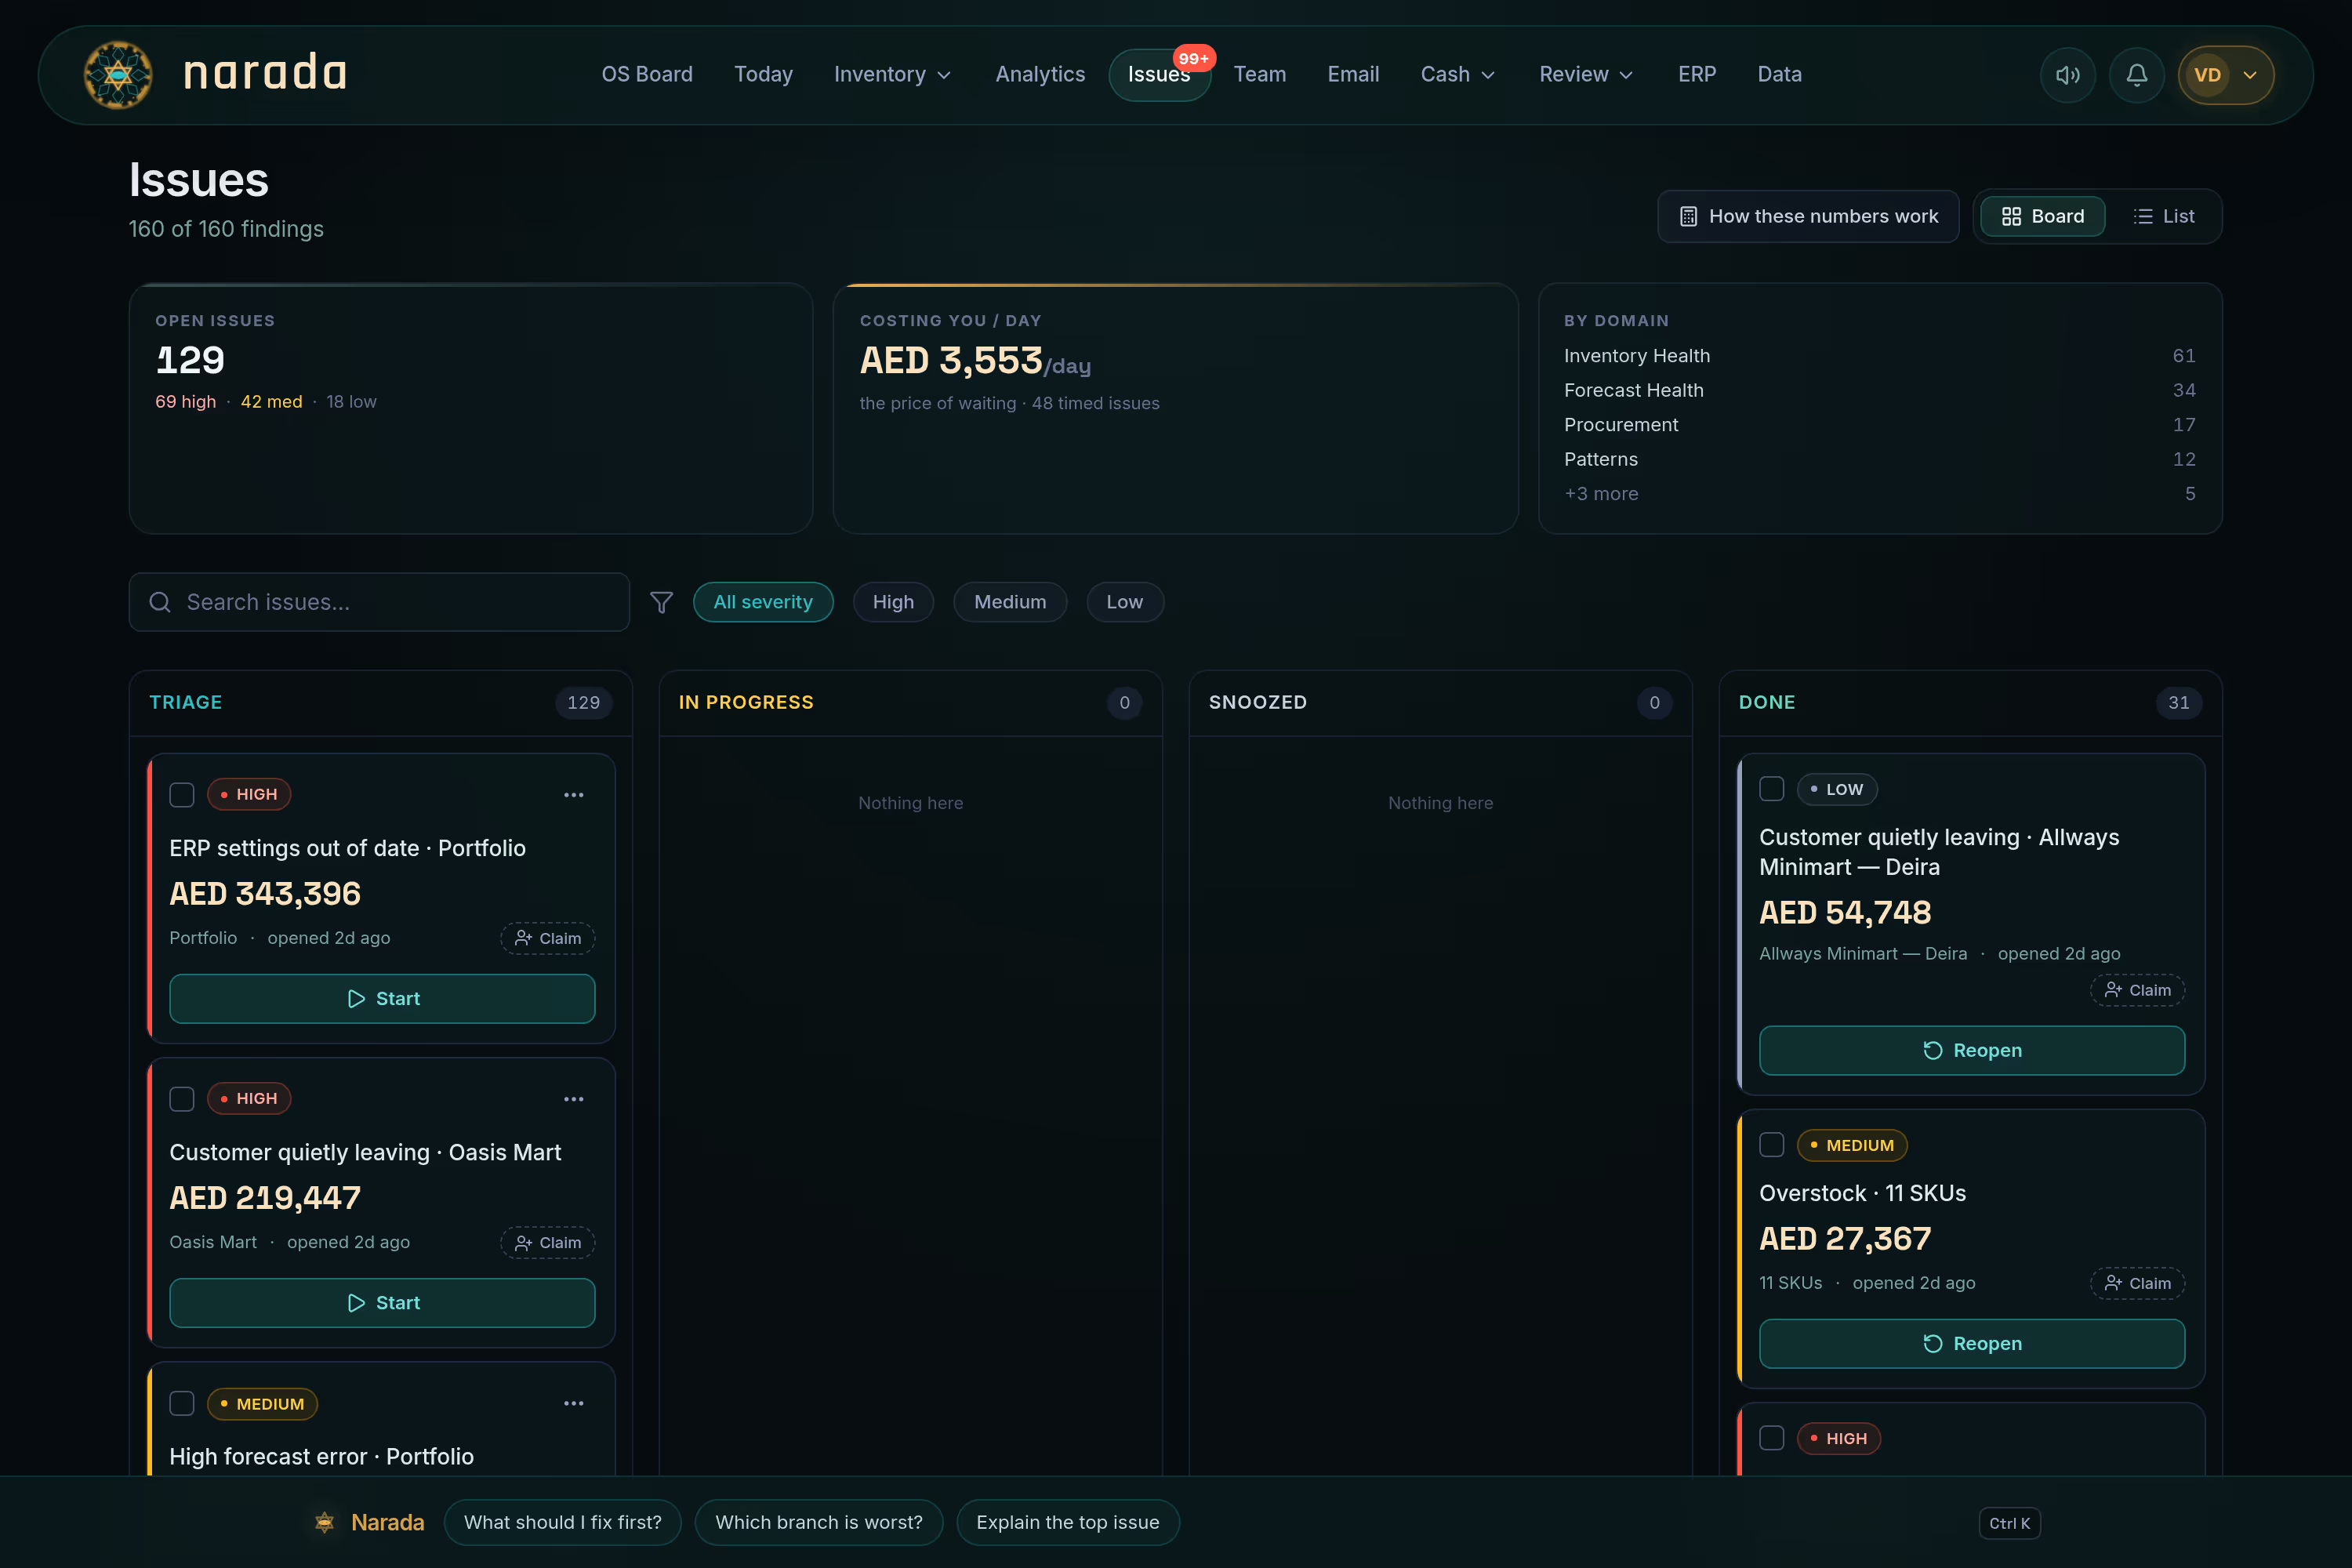Open How these numbers work
This screenshot has height=1568, width=2352.
(x=1808, y=216)
